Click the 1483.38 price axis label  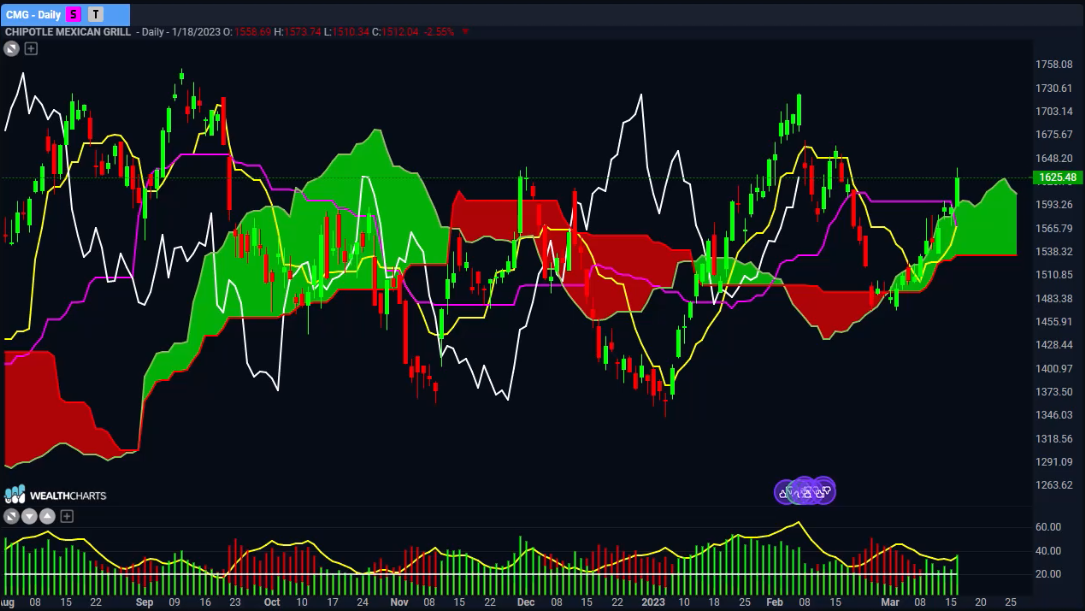[x=1054, y=298]
